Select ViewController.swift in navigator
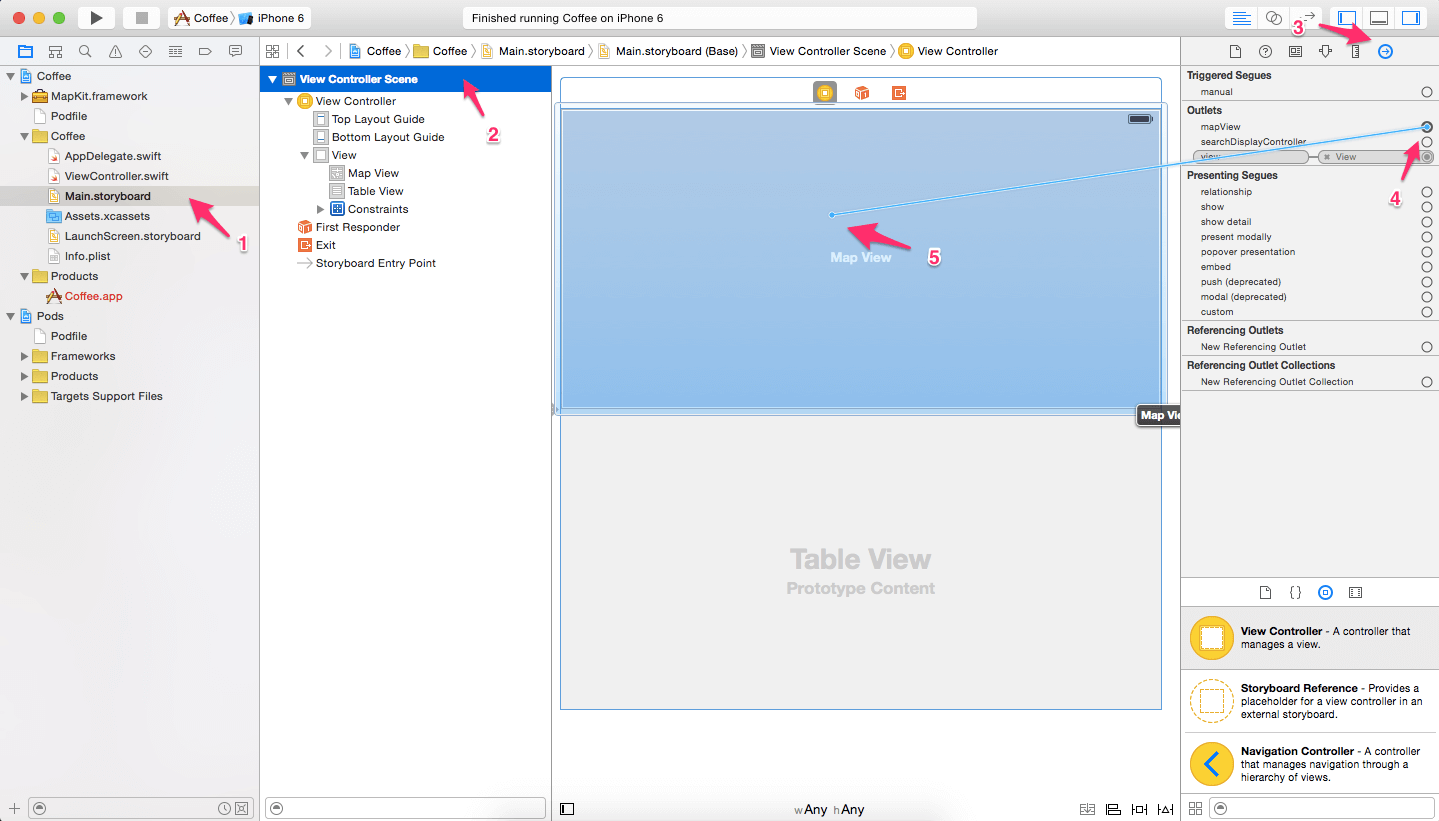The width and height of the screenshot is (1439, 821). tap(116, 176)
